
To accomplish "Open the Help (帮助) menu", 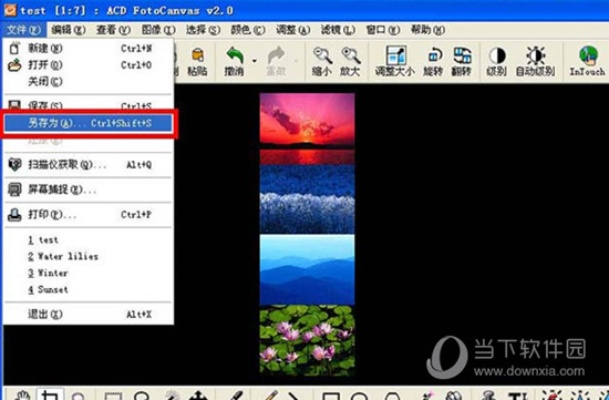I will (428, 30).
